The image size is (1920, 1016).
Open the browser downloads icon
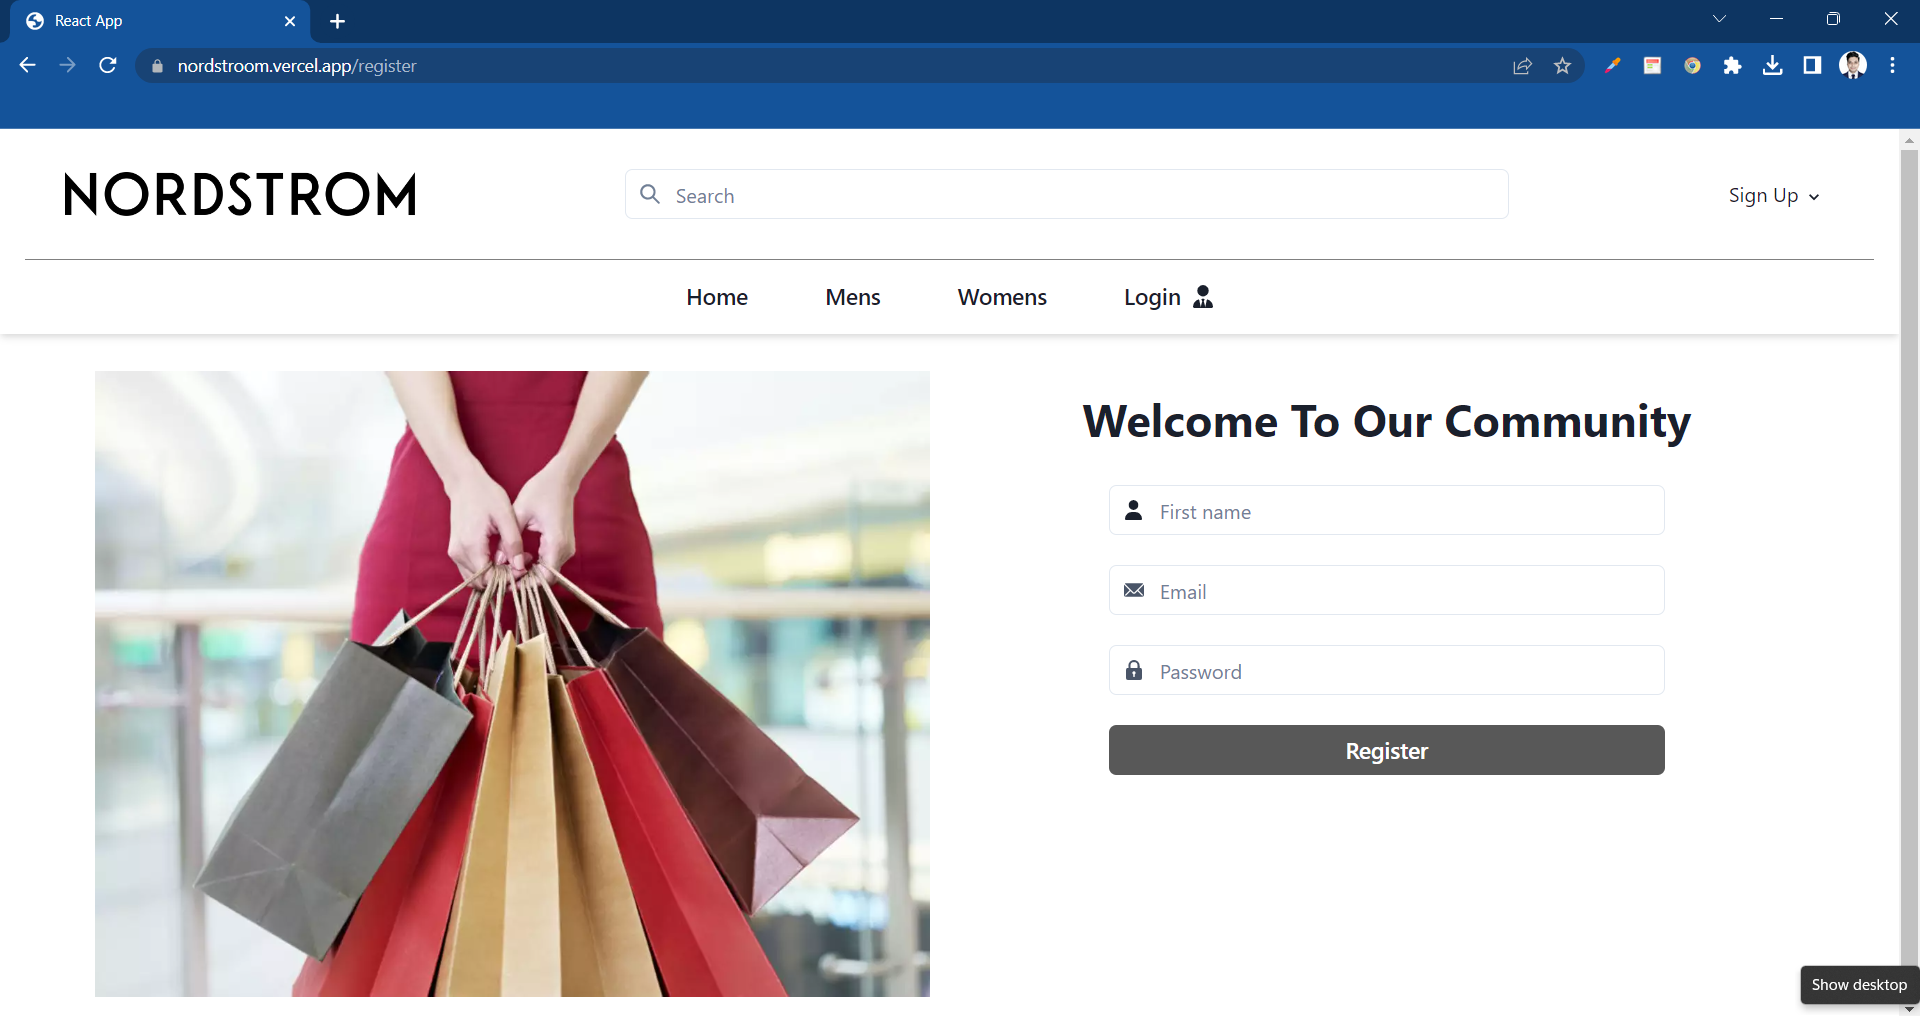pos(1772,66)
